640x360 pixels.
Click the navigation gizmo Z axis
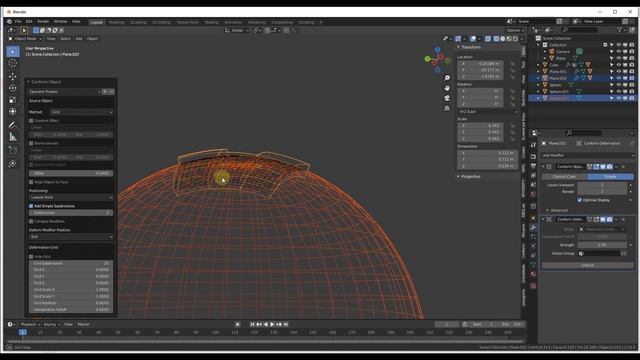click(x=438, y=50)
